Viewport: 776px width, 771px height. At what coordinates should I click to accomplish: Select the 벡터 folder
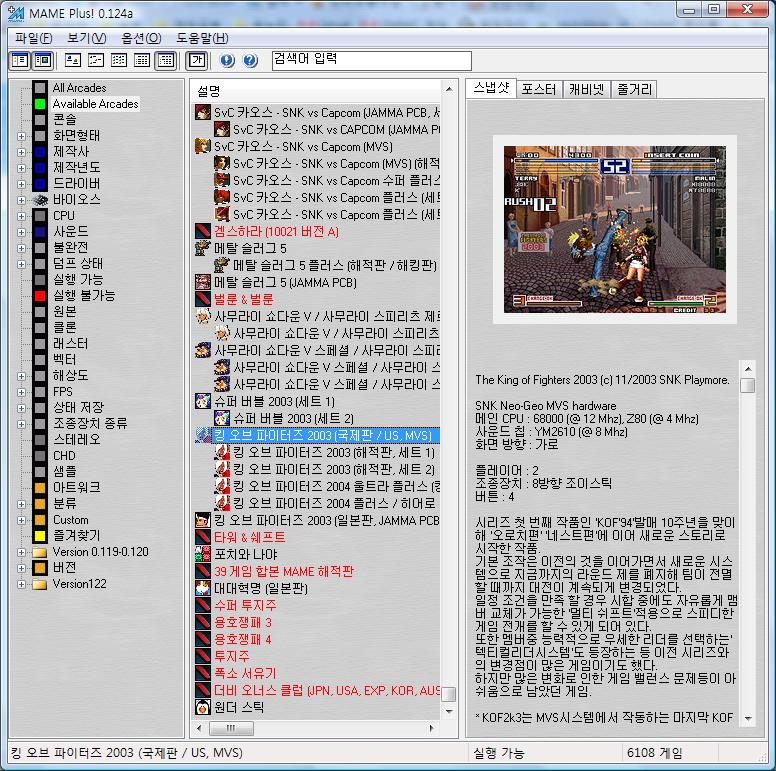[x=65, y=360]
